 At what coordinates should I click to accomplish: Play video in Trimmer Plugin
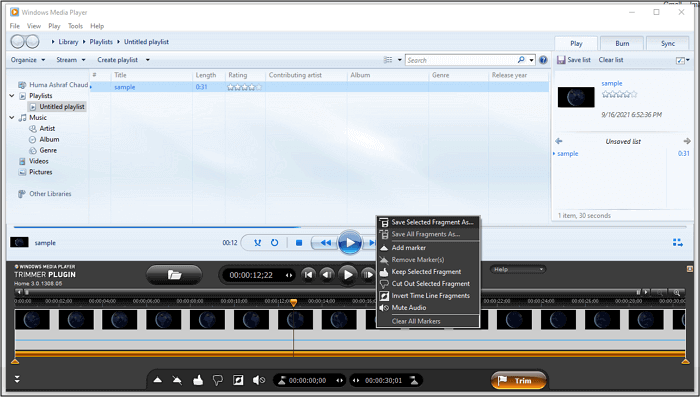click(x=348, y=275)
